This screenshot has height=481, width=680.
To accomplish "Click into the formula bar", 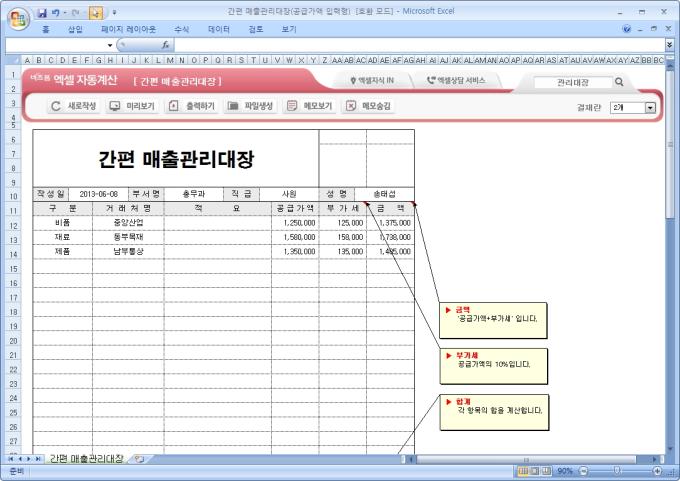I will click(418, 45).
